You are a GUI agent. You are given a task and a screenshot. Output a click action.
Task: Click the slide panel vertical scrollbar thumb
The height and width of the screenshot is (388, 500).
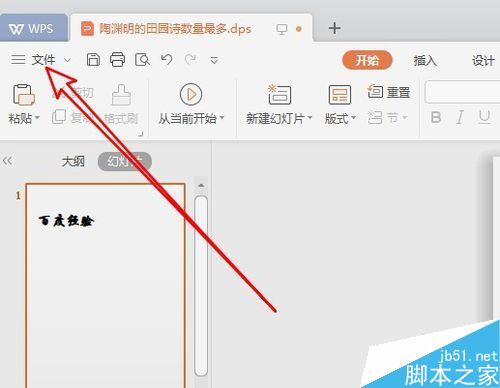(x=201, y=286)
